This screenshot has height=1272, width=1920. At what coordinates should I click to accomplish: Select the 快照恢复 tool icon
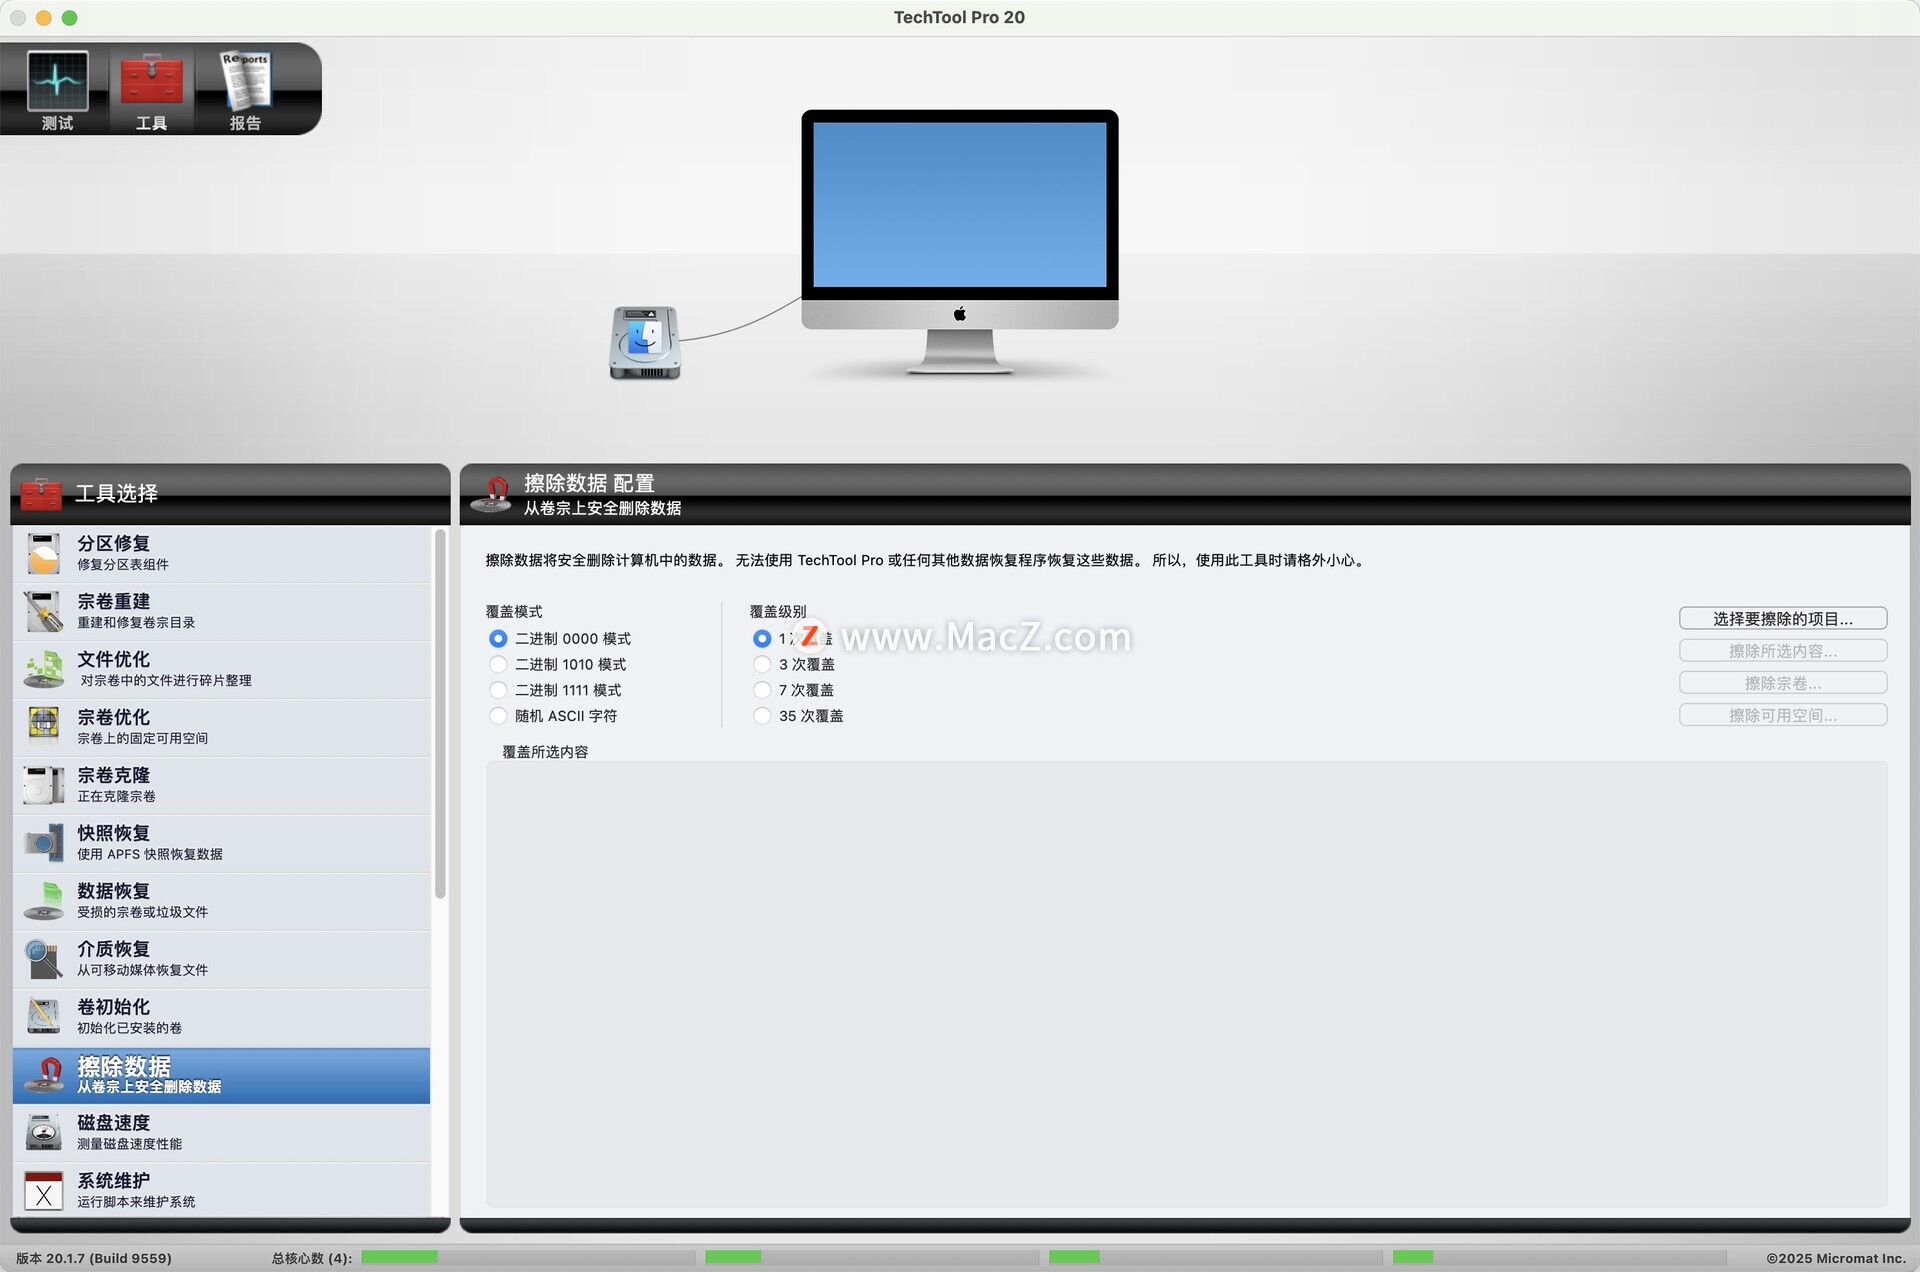click(x=43, y=843)
